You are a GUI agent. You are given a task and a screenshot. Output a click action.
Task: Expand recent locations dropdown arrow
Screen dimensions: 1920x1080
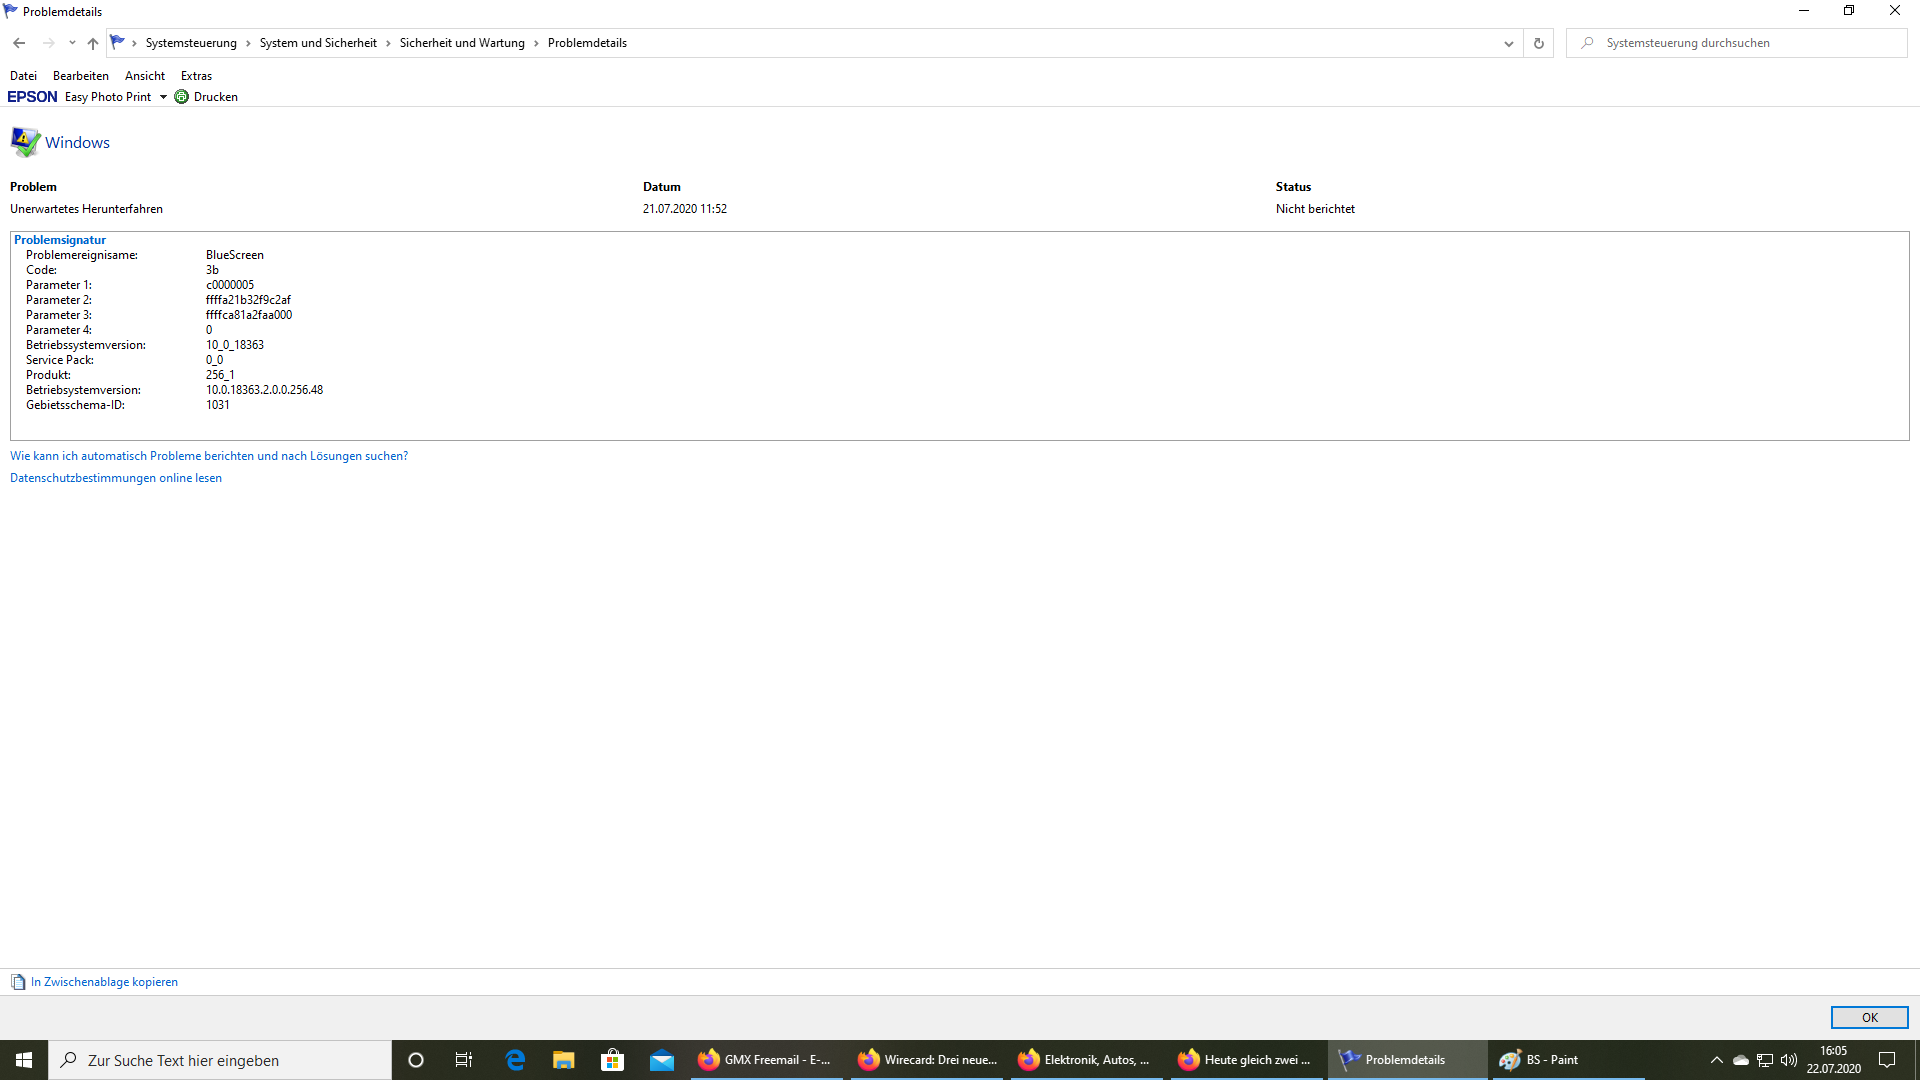tap(72, 43)
